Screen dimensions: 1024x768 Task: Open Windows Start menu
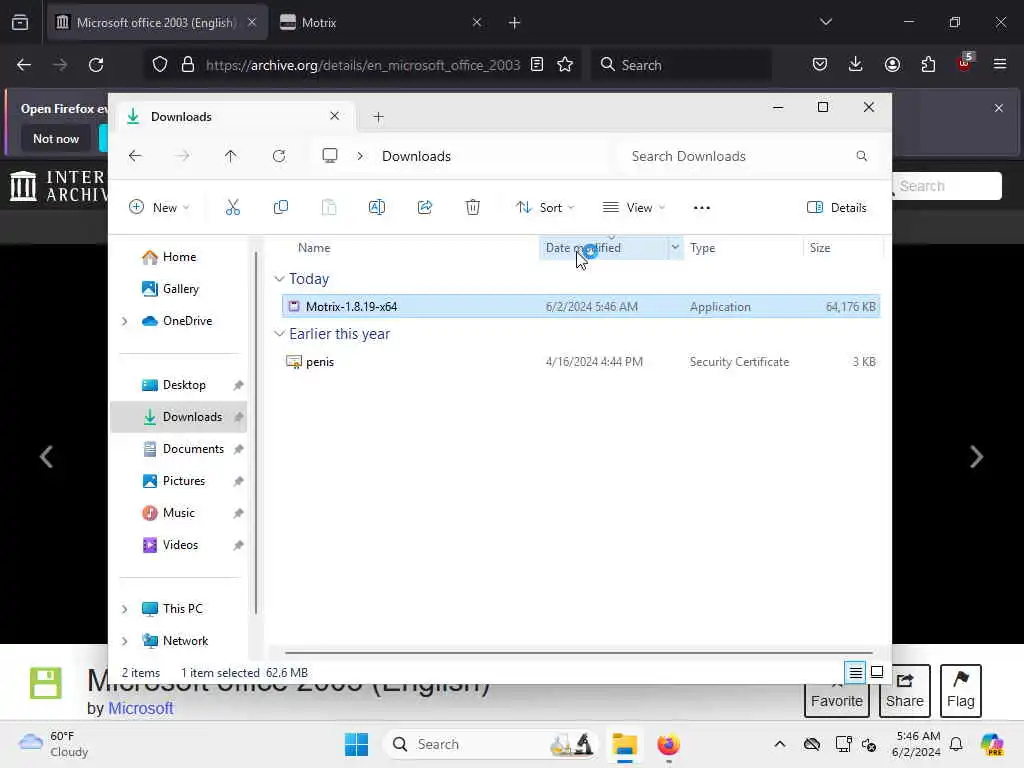[357, 744]
